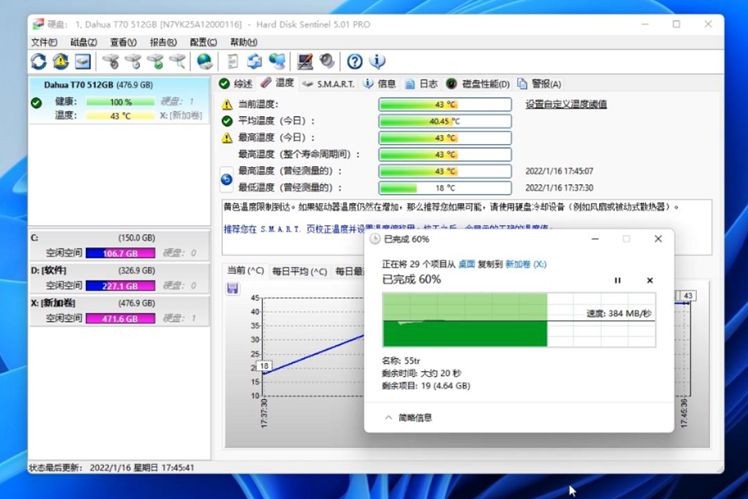Click the blue round arrow icon beside temperature rows

[x=227, y=179]
